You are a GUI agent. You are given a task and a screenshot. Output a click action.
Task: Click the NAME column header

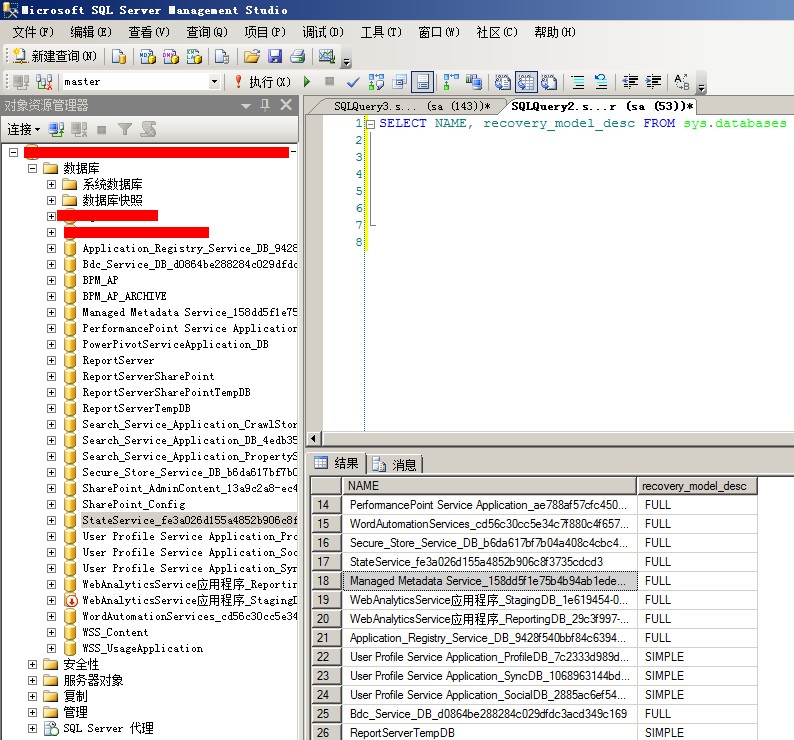489,486
